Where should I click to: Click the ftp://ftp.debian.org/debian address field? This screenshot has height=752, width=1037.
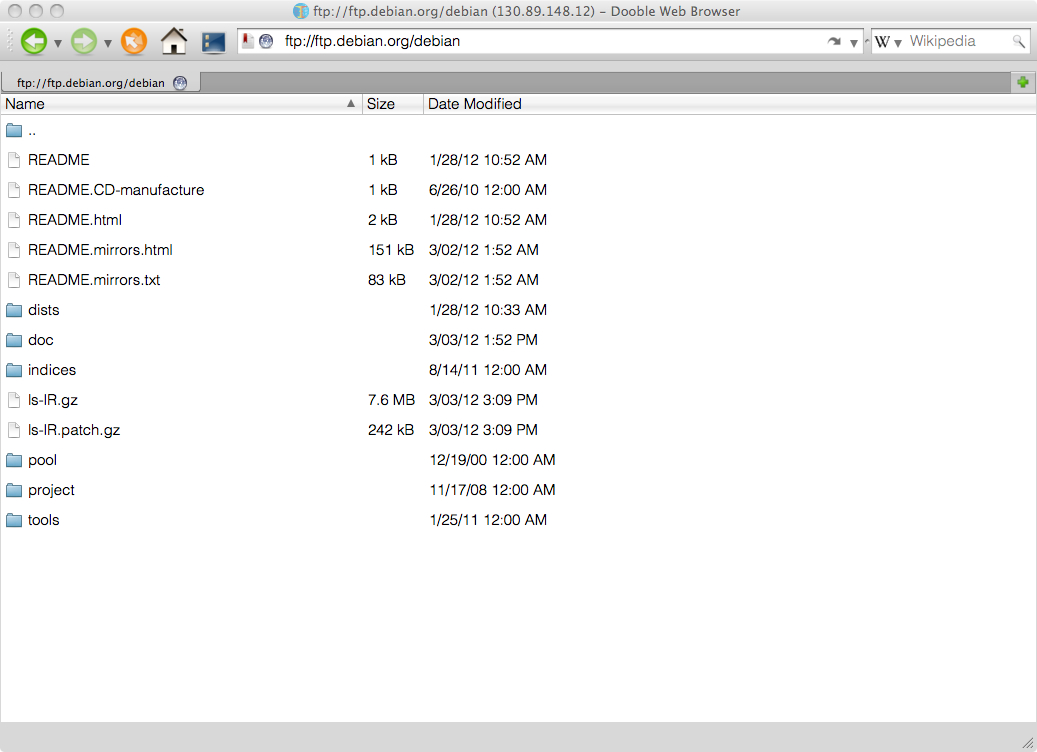[550, 42]
